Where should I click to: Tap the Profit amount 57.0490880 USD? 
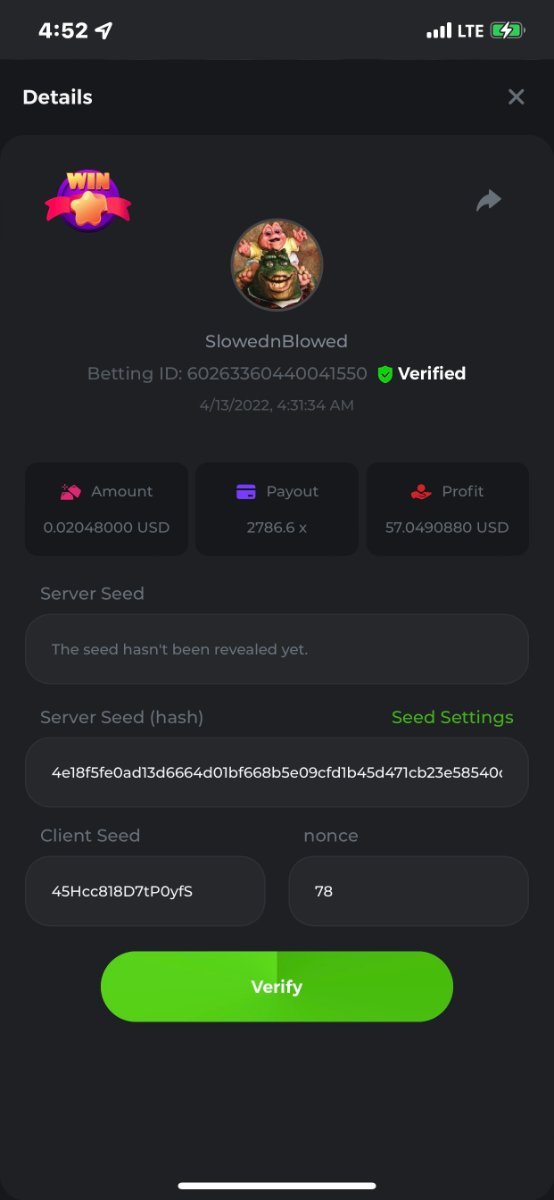[447, 527]
